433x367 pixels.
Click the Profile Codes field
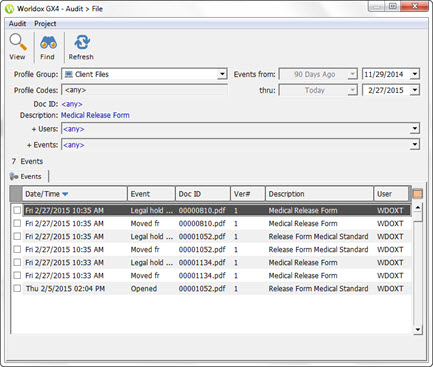pos(145,90)
